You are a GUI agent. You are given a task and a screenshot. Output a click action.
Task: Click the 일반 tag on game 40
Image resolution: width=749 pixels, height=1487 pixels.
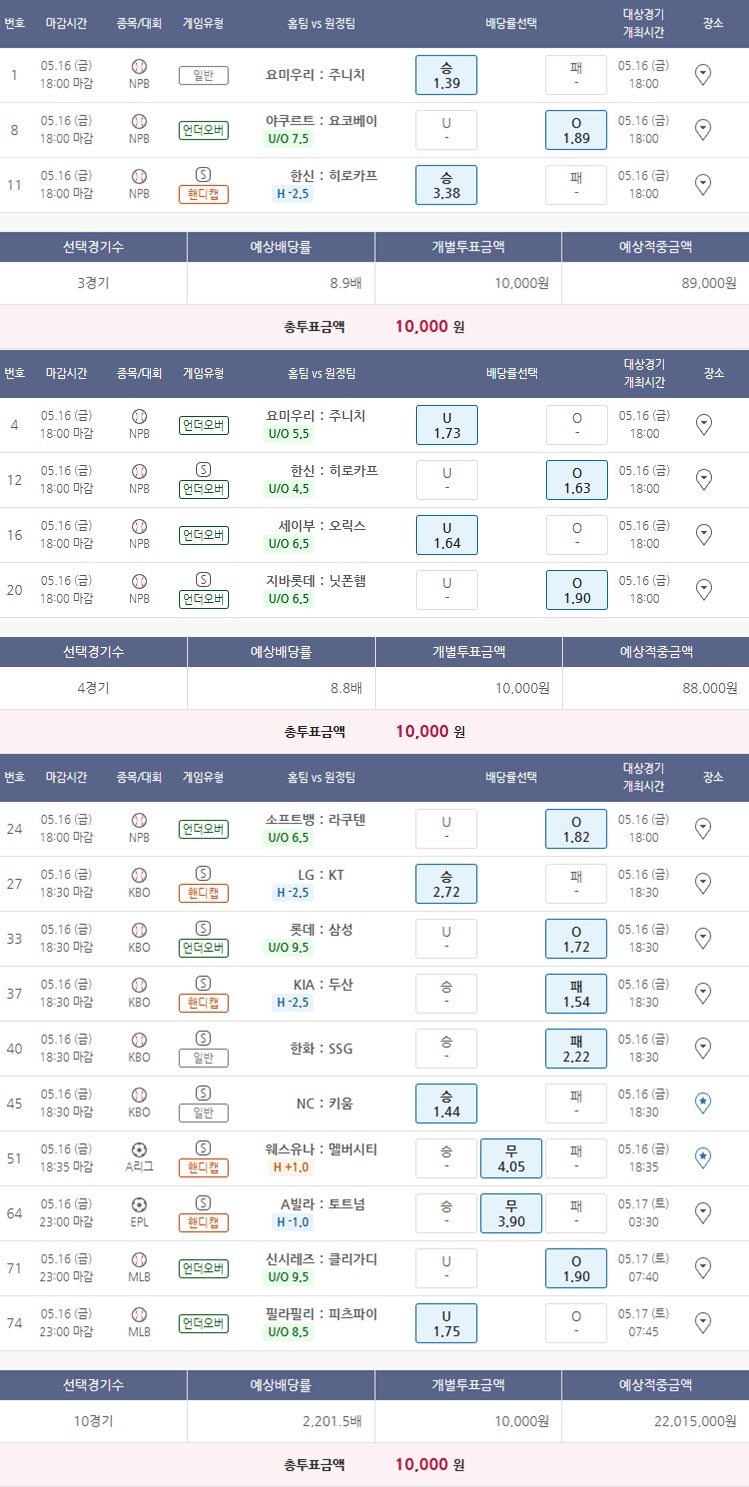coord(204,1058)
